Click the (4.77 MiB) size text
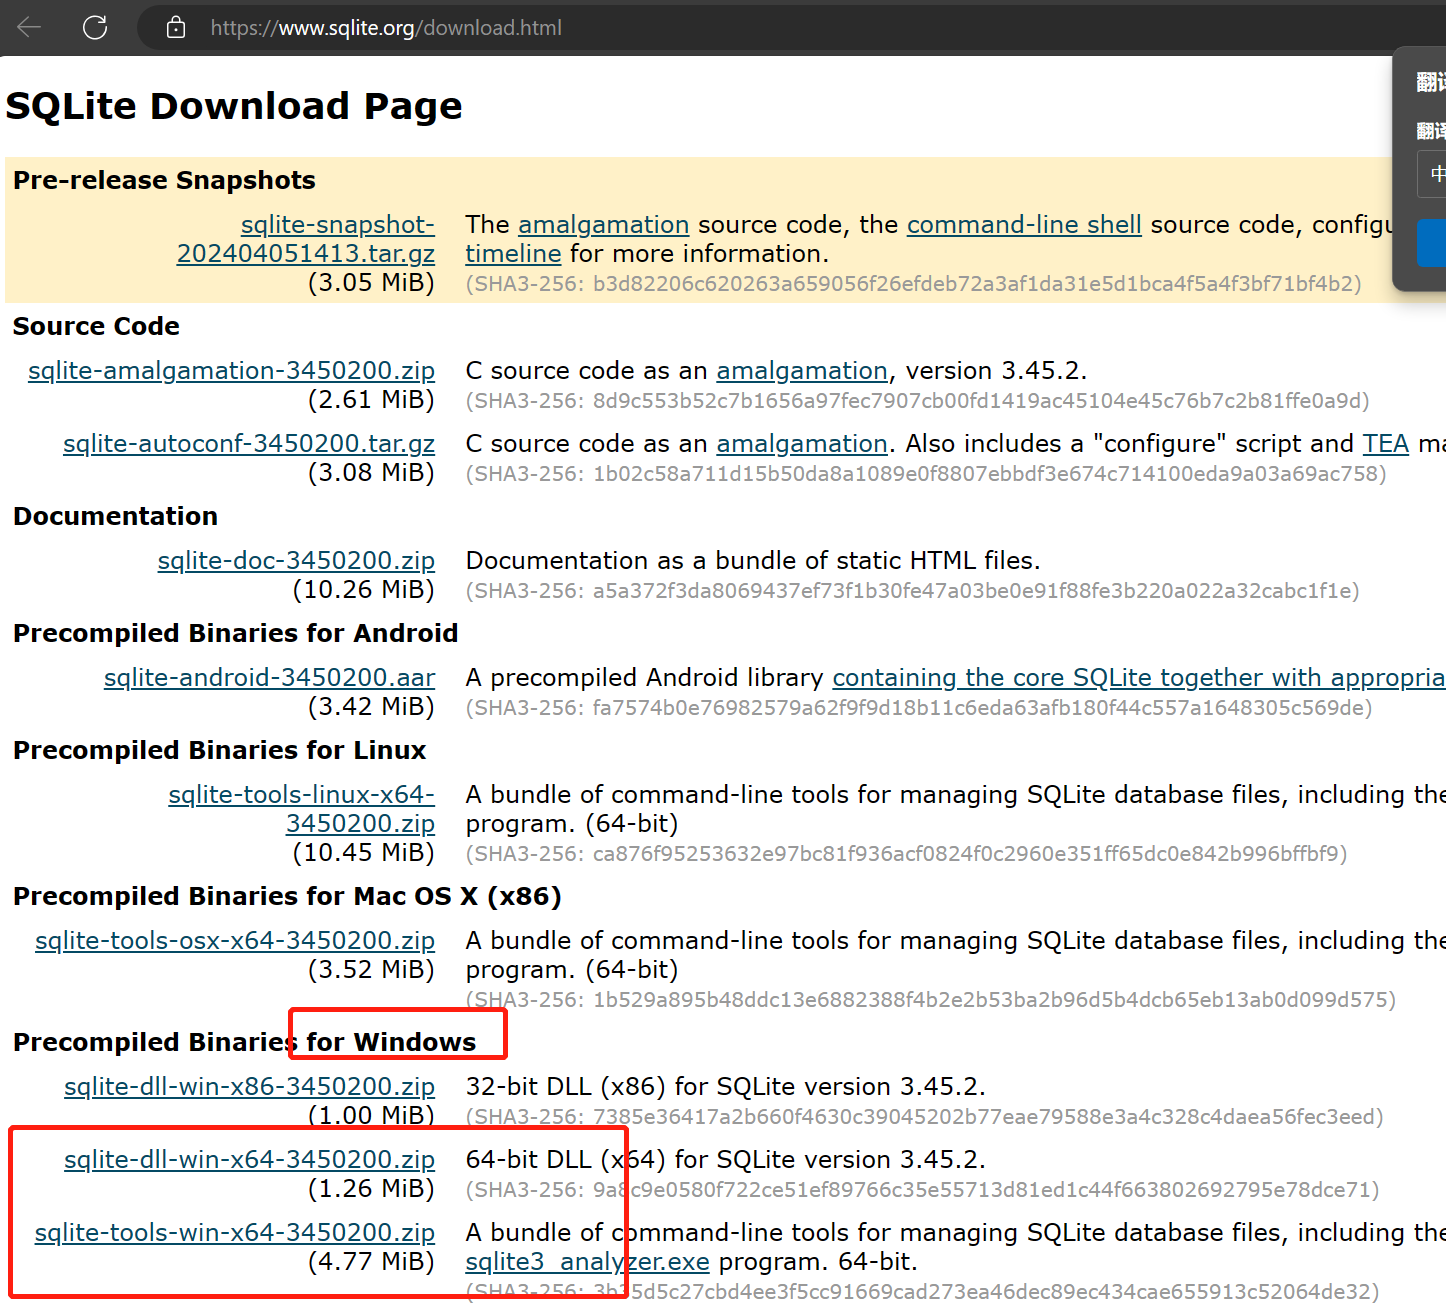Viewport: 1446px width, 1310px height. click(x=371, y=1261)
